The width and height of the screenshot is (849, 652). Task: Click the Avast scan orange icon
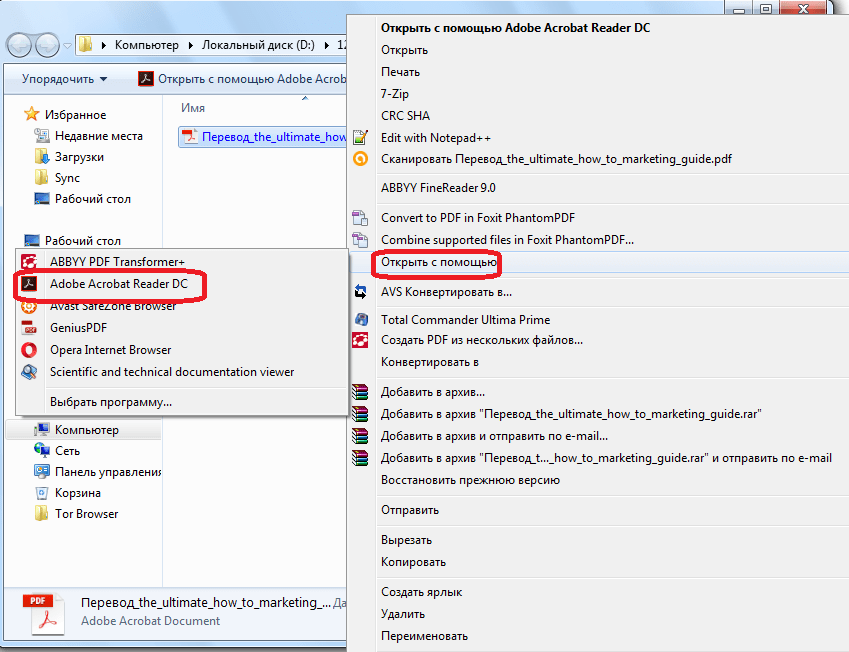(361, 159)
